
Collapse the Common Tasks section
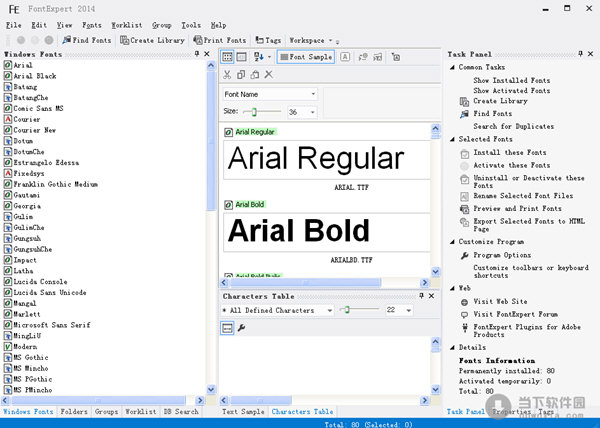pos(452,67)
